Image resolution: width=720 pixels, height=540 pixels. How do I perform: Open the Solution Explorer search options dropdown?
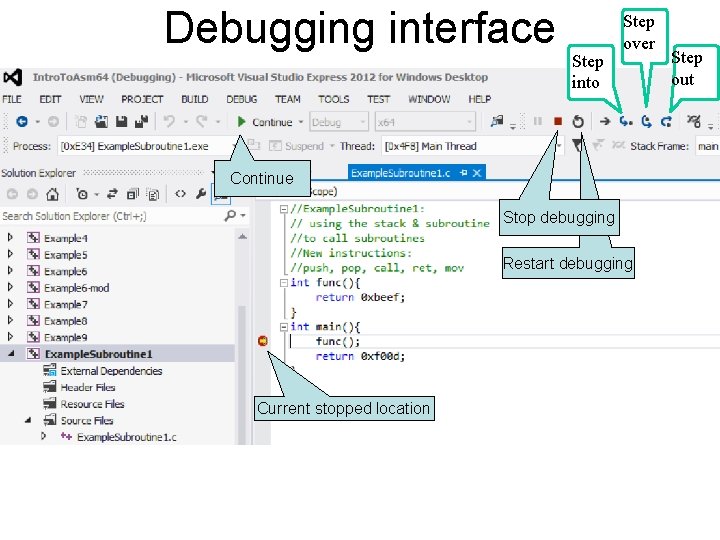(243, 216)
